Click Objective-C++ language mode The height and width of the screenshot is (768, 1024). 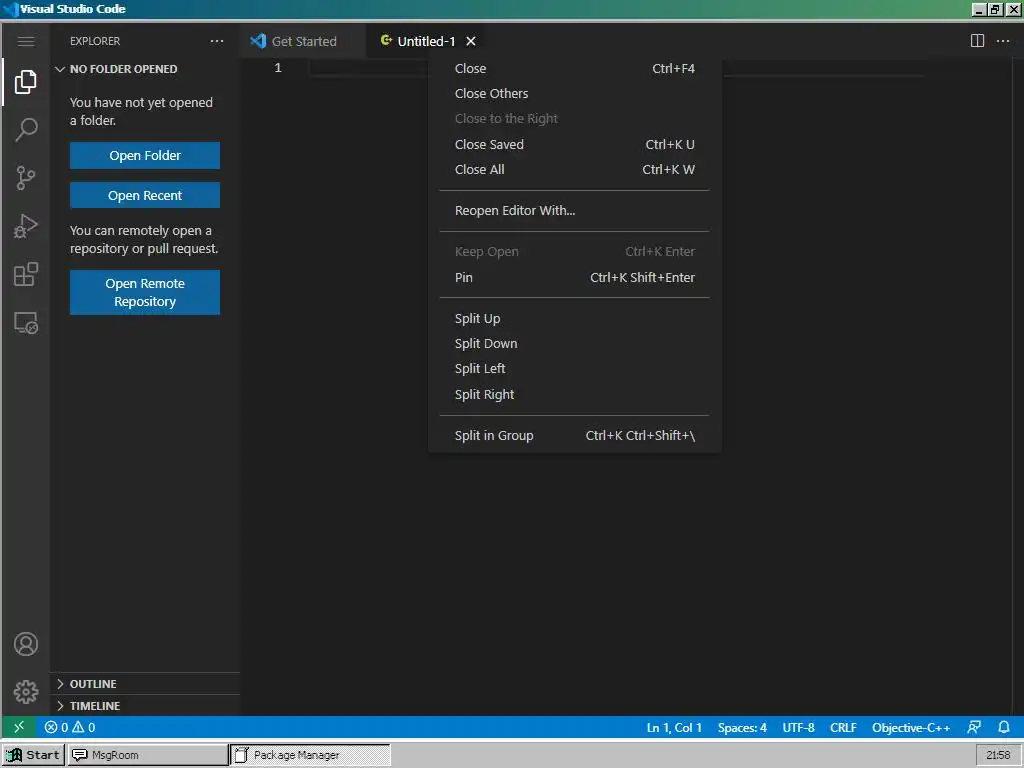pos(911,728)
